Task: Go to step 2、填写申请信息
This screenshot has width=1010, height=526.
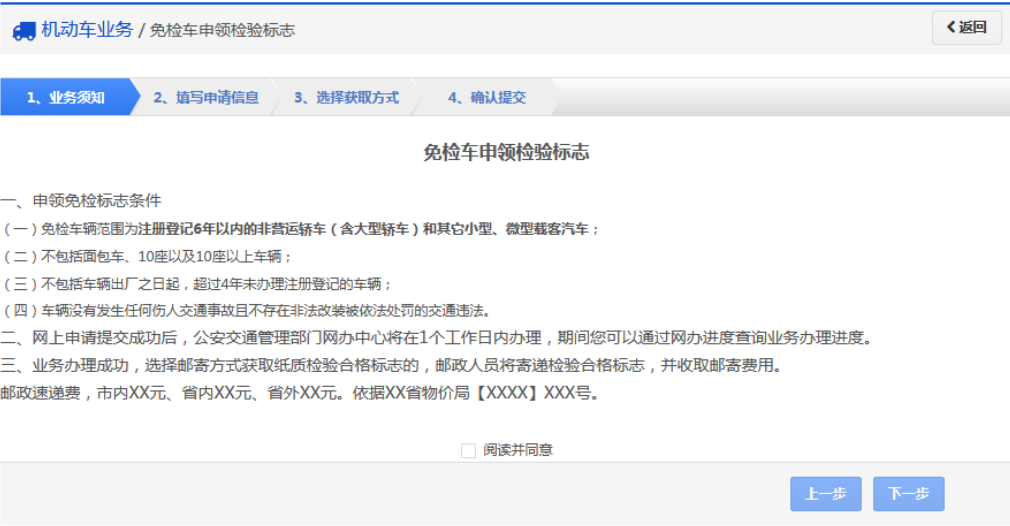Action: click(205, 98)
